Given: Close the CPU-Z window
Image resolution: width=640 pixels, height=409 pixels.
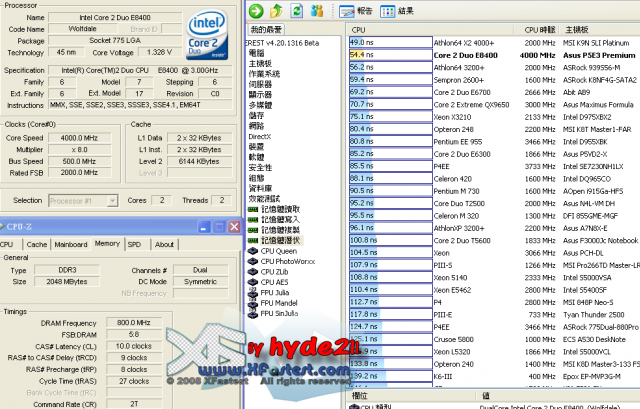Looking at the screenshot, I should (234, 227).
